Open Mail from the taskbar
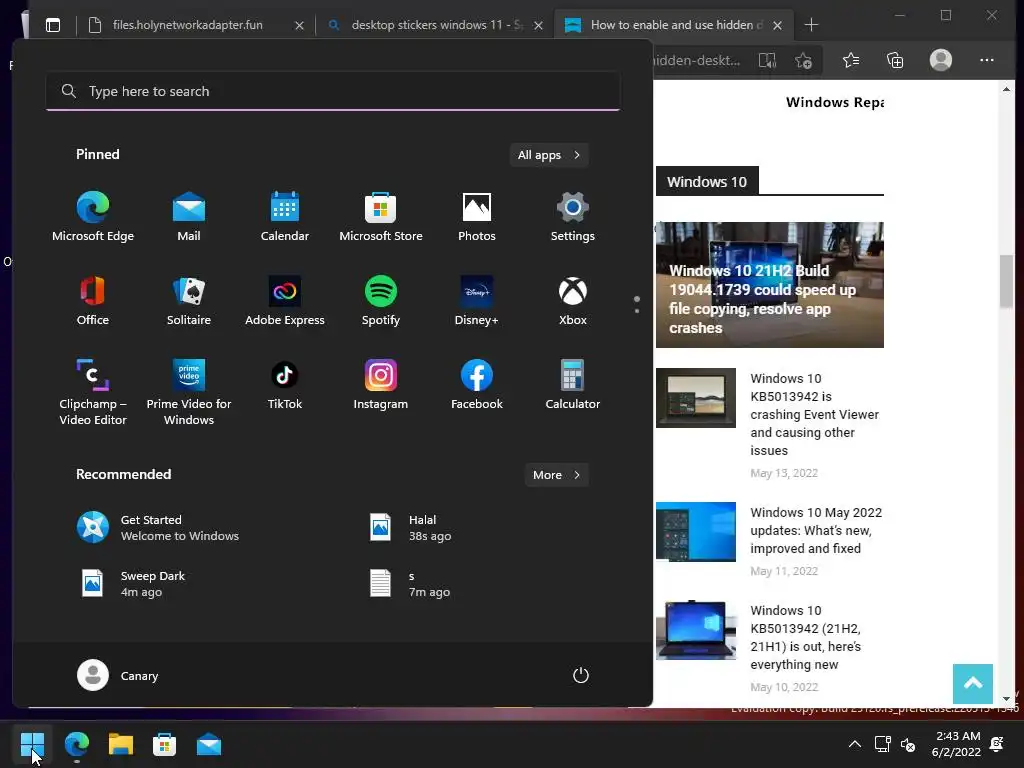The image size is (1024, 768). tap(209, 744)
